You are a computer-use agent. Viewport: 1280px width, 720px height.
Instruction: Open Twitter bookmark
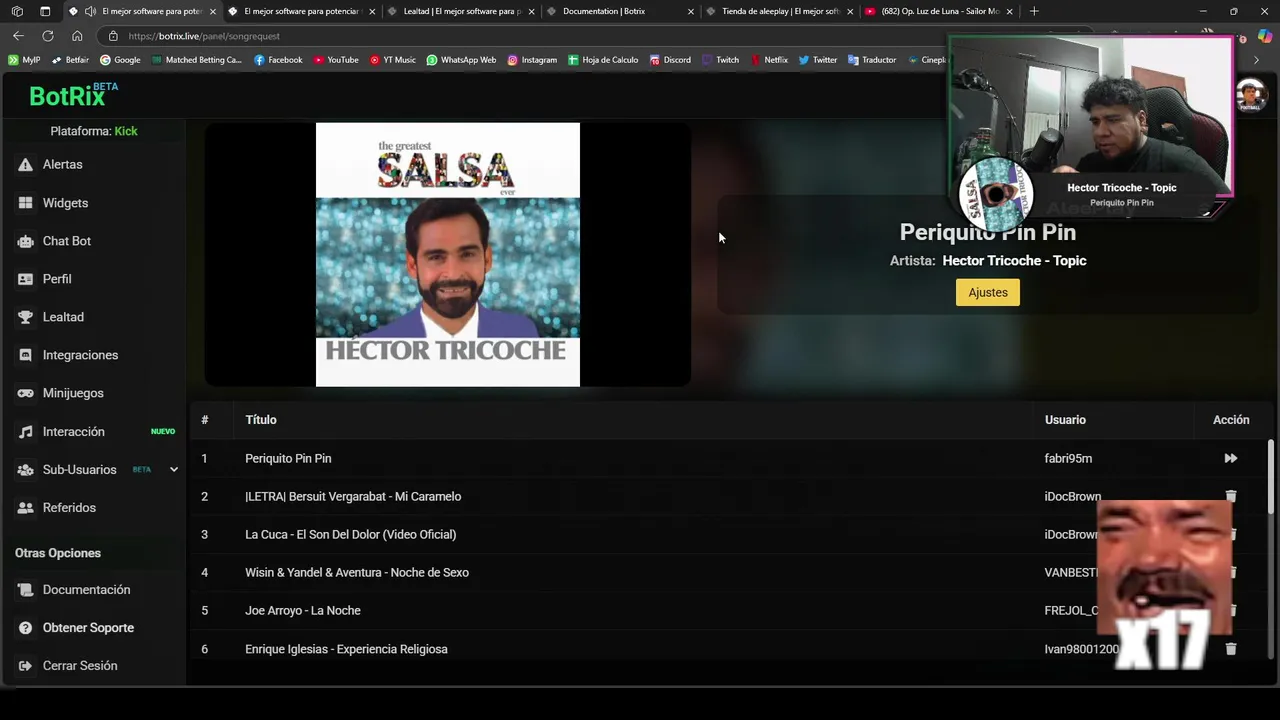[x=818, y=60]
